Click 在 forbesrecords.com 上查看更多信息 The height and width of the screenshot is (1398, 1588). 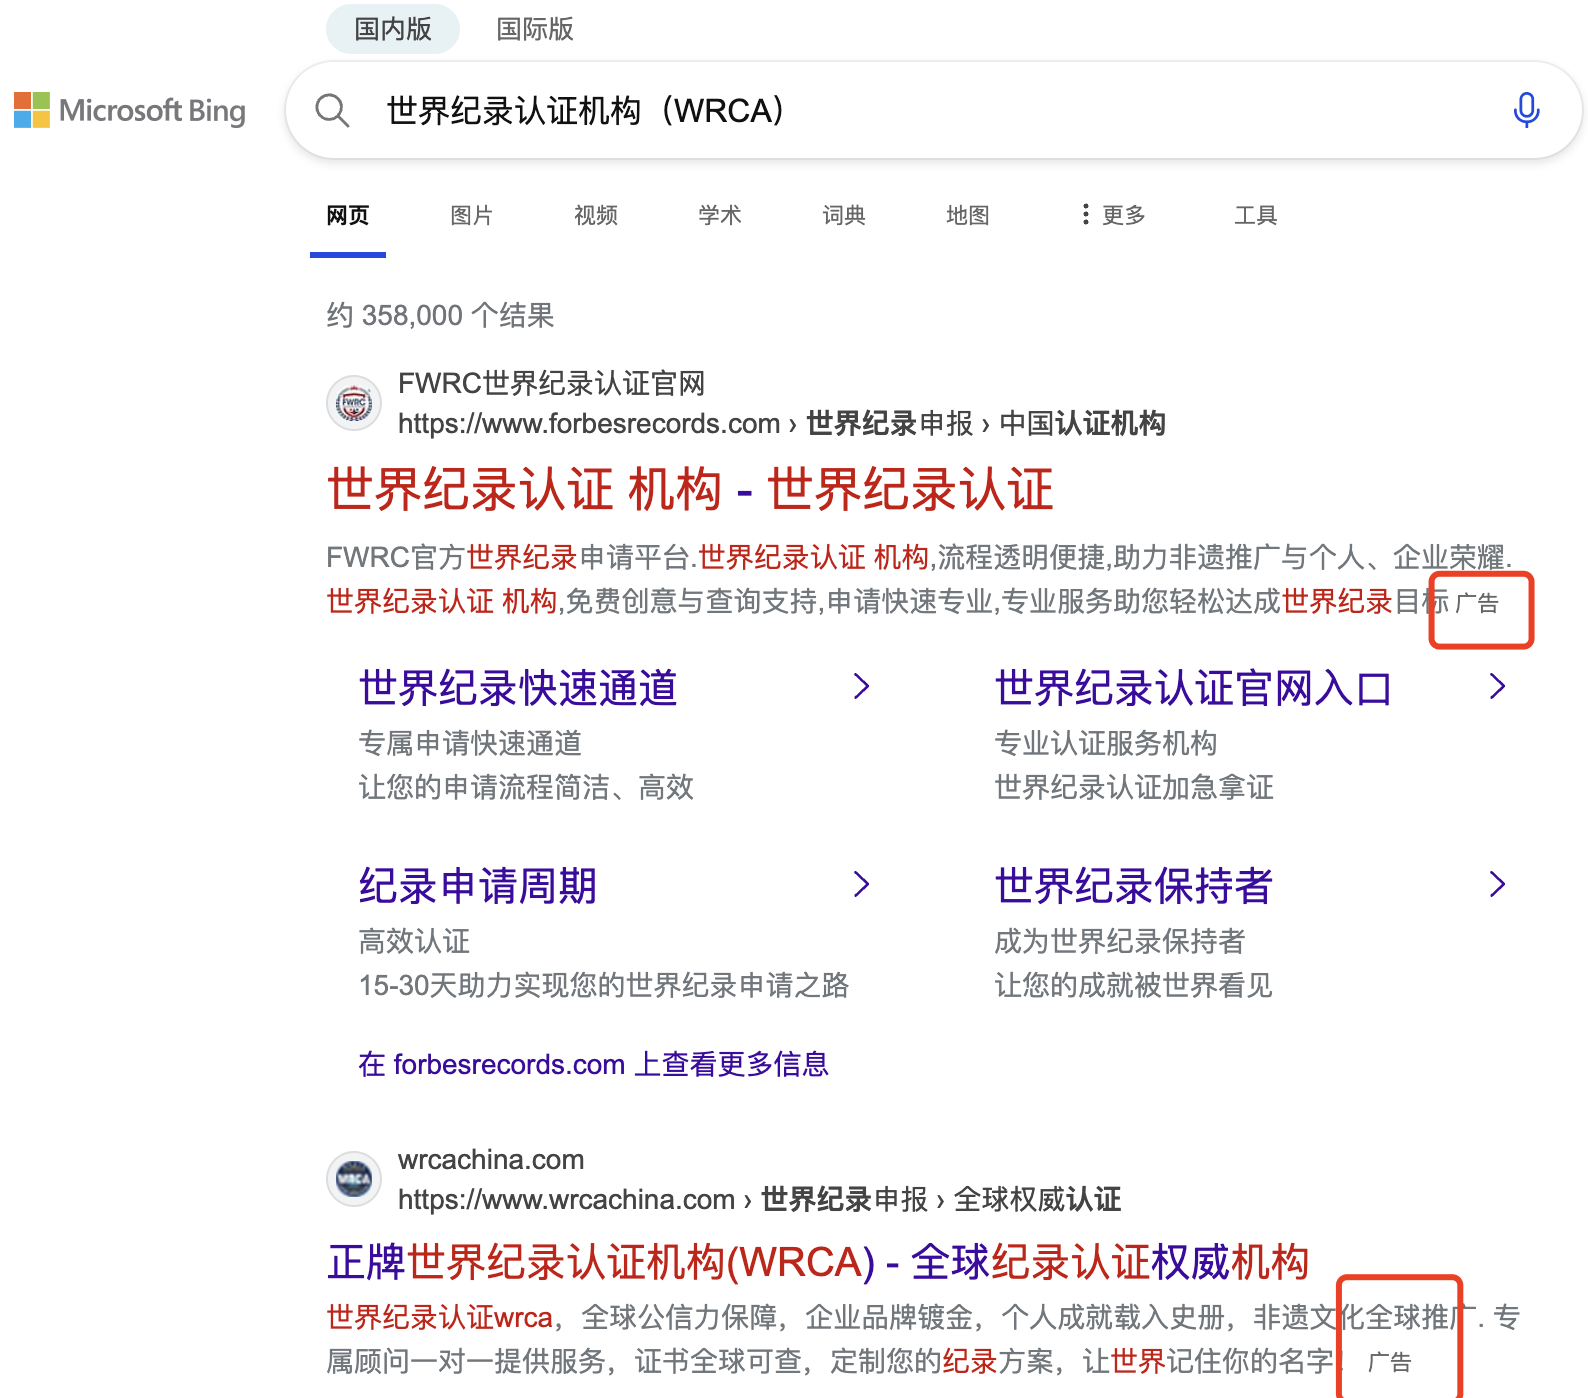pos(594,1064)
